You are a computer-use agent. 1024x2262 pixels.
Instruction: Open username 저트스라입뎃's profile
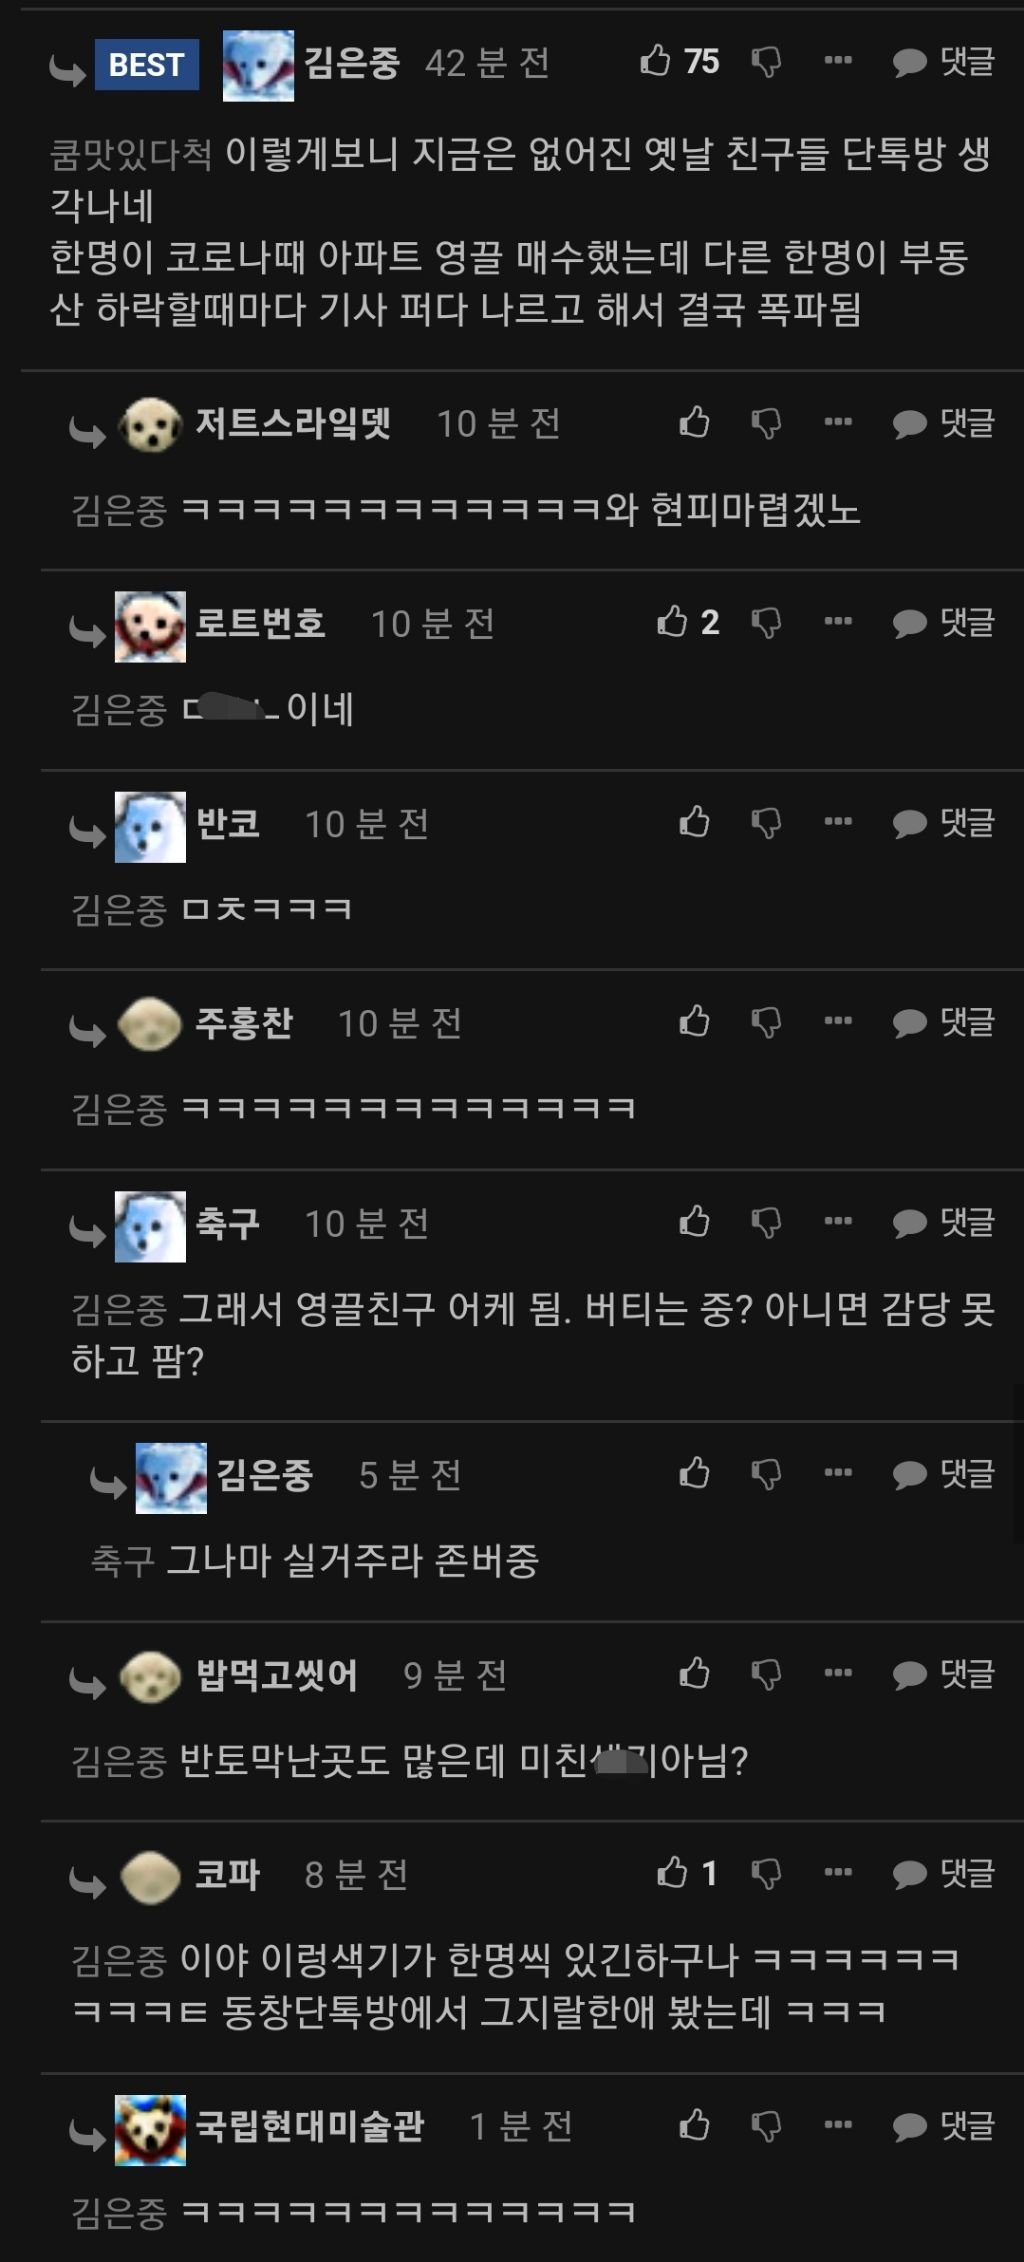point(293,423)
